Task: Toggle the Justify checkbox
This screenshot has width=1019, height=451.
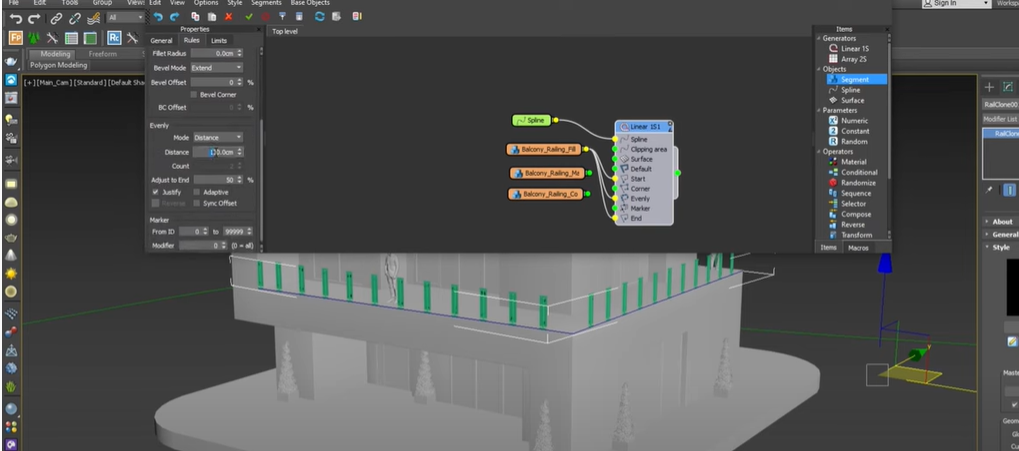Action: pos(156,191)
